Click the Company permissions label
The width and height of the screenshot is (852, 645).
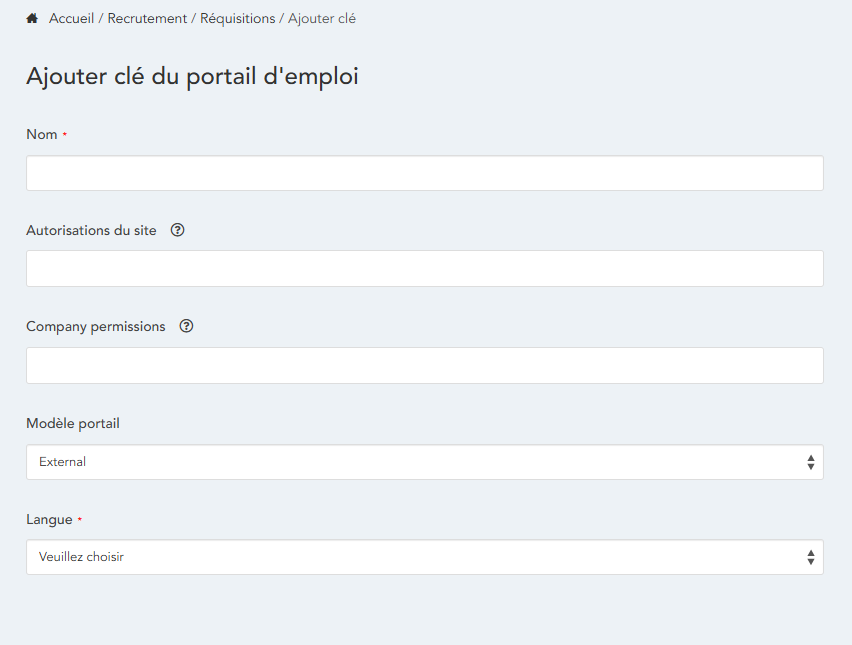coord(96,326)
